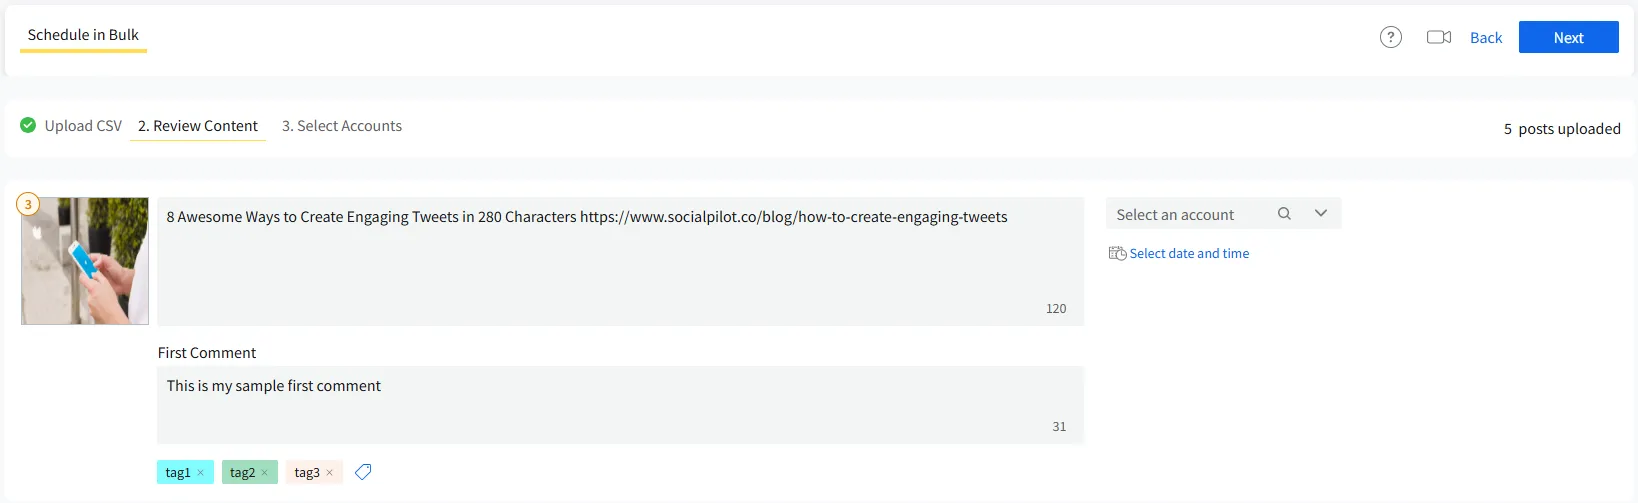Click the search icon in account selector

click(x=1284, y=214)
